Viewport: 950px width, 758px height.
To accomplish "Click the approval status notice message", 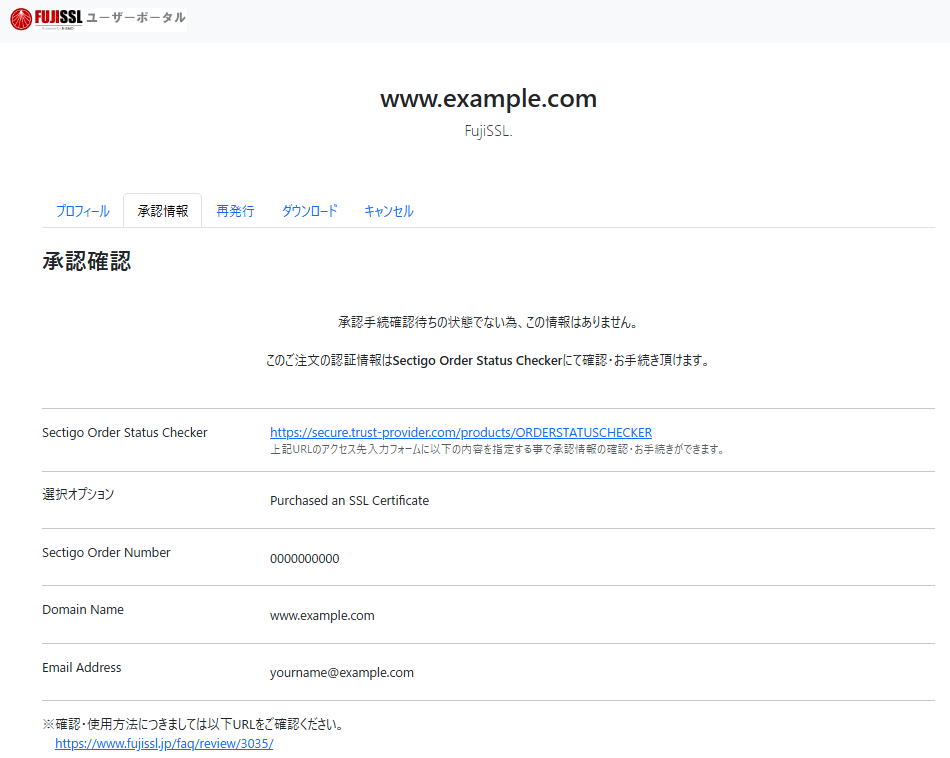I will [x=488, y=322].
